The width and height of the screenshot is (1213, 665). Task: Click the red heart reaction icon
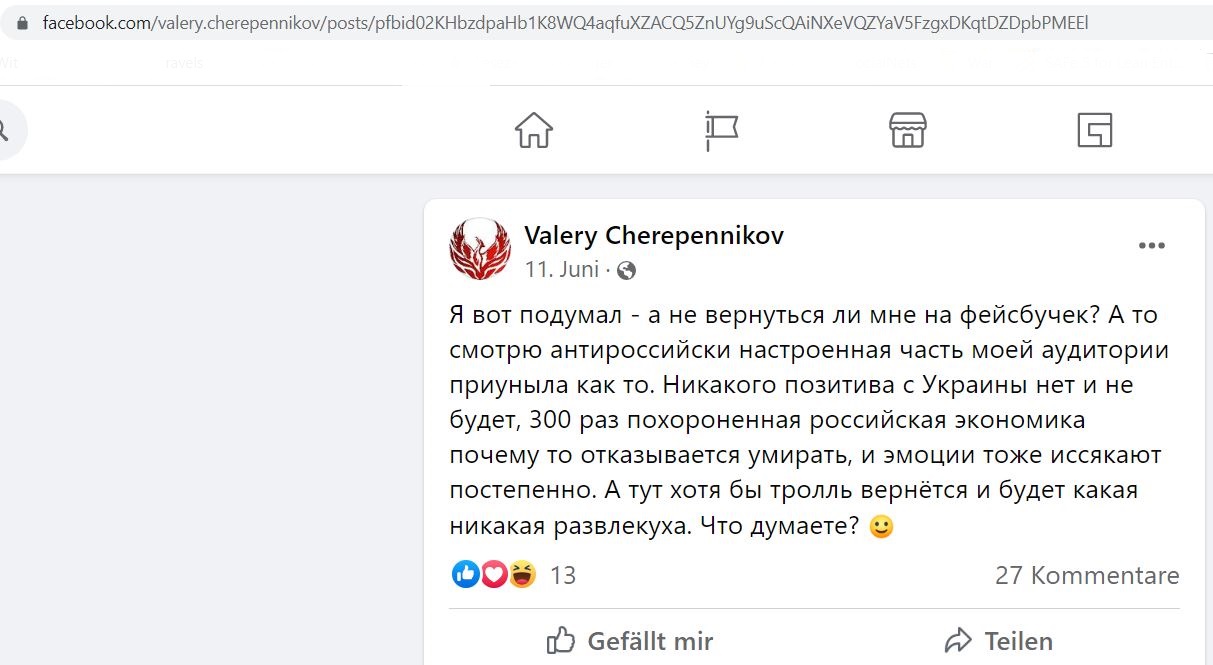pos(494,574)
